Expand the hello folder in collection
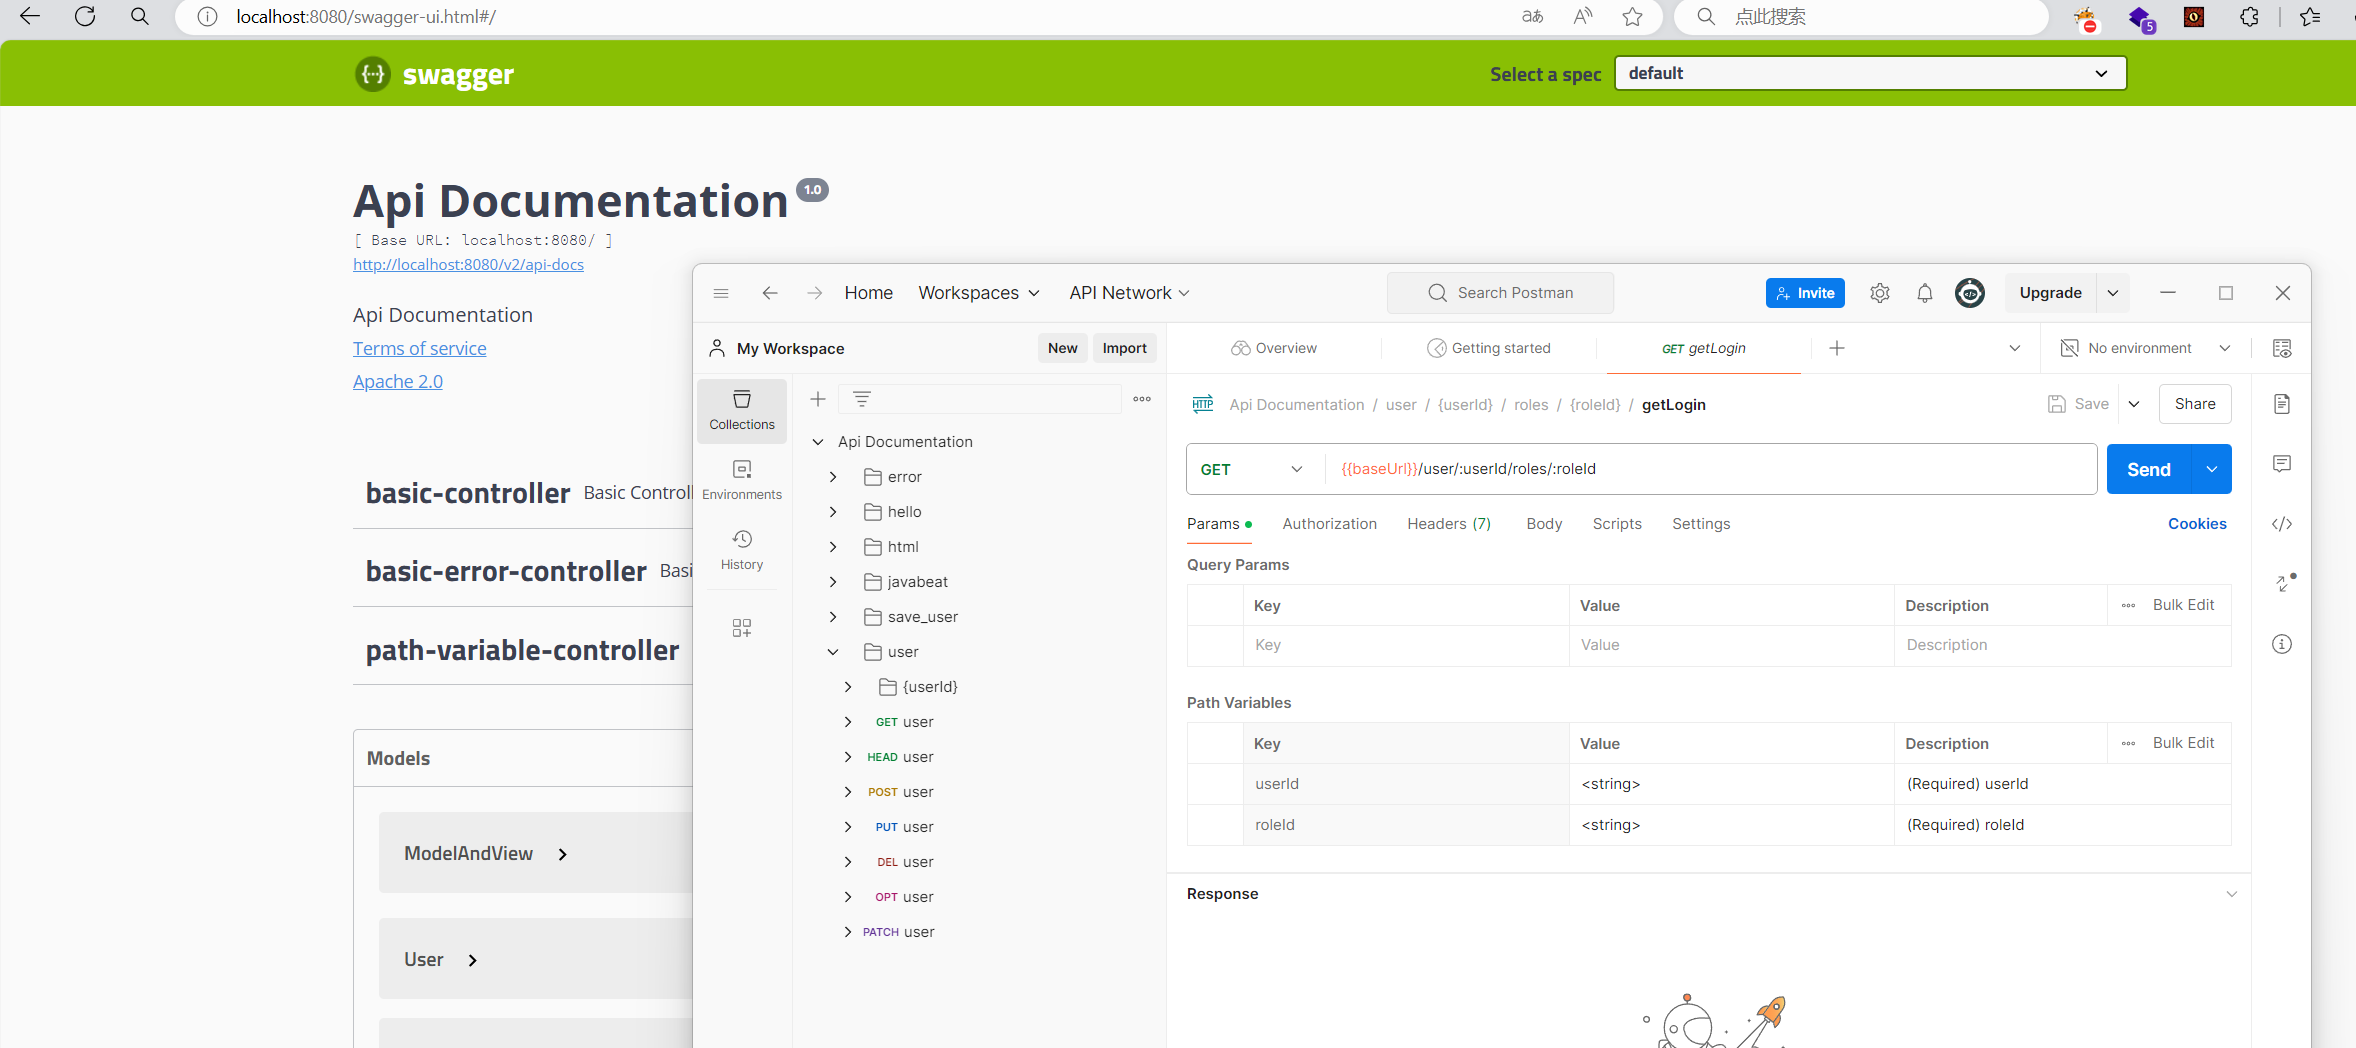The height and width of the screenshot is (1048, 2356). 833,512
